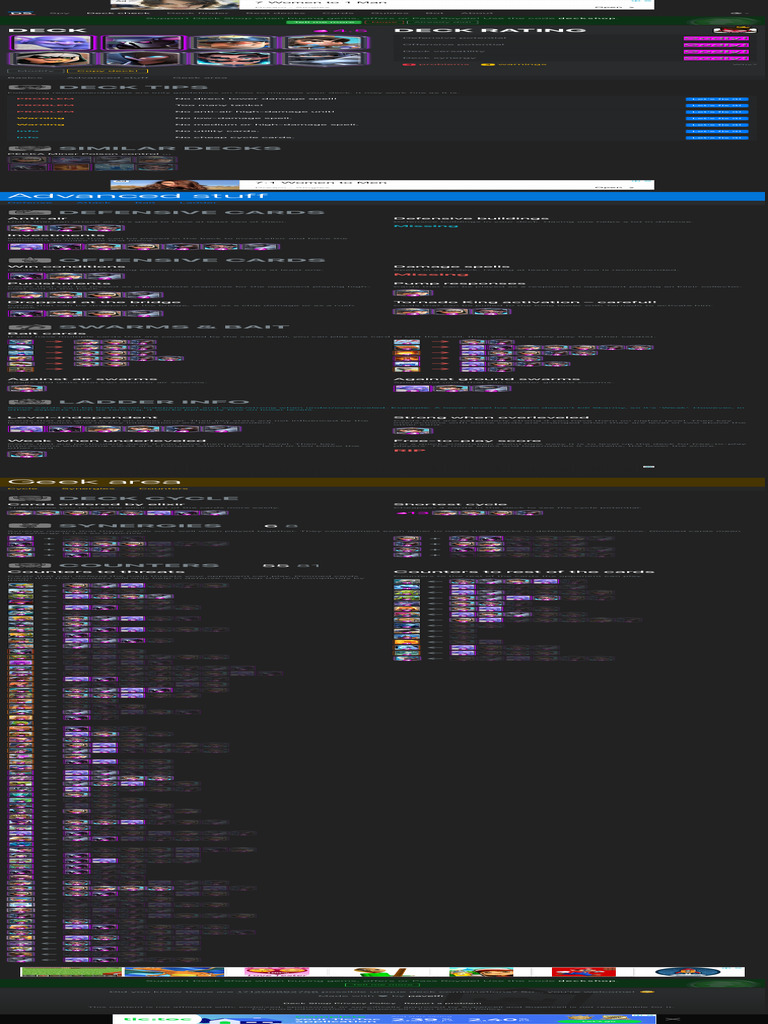This screenshot has height=1024, width=768.
Task: Click the Copy deck button
Action: point(108,71)
